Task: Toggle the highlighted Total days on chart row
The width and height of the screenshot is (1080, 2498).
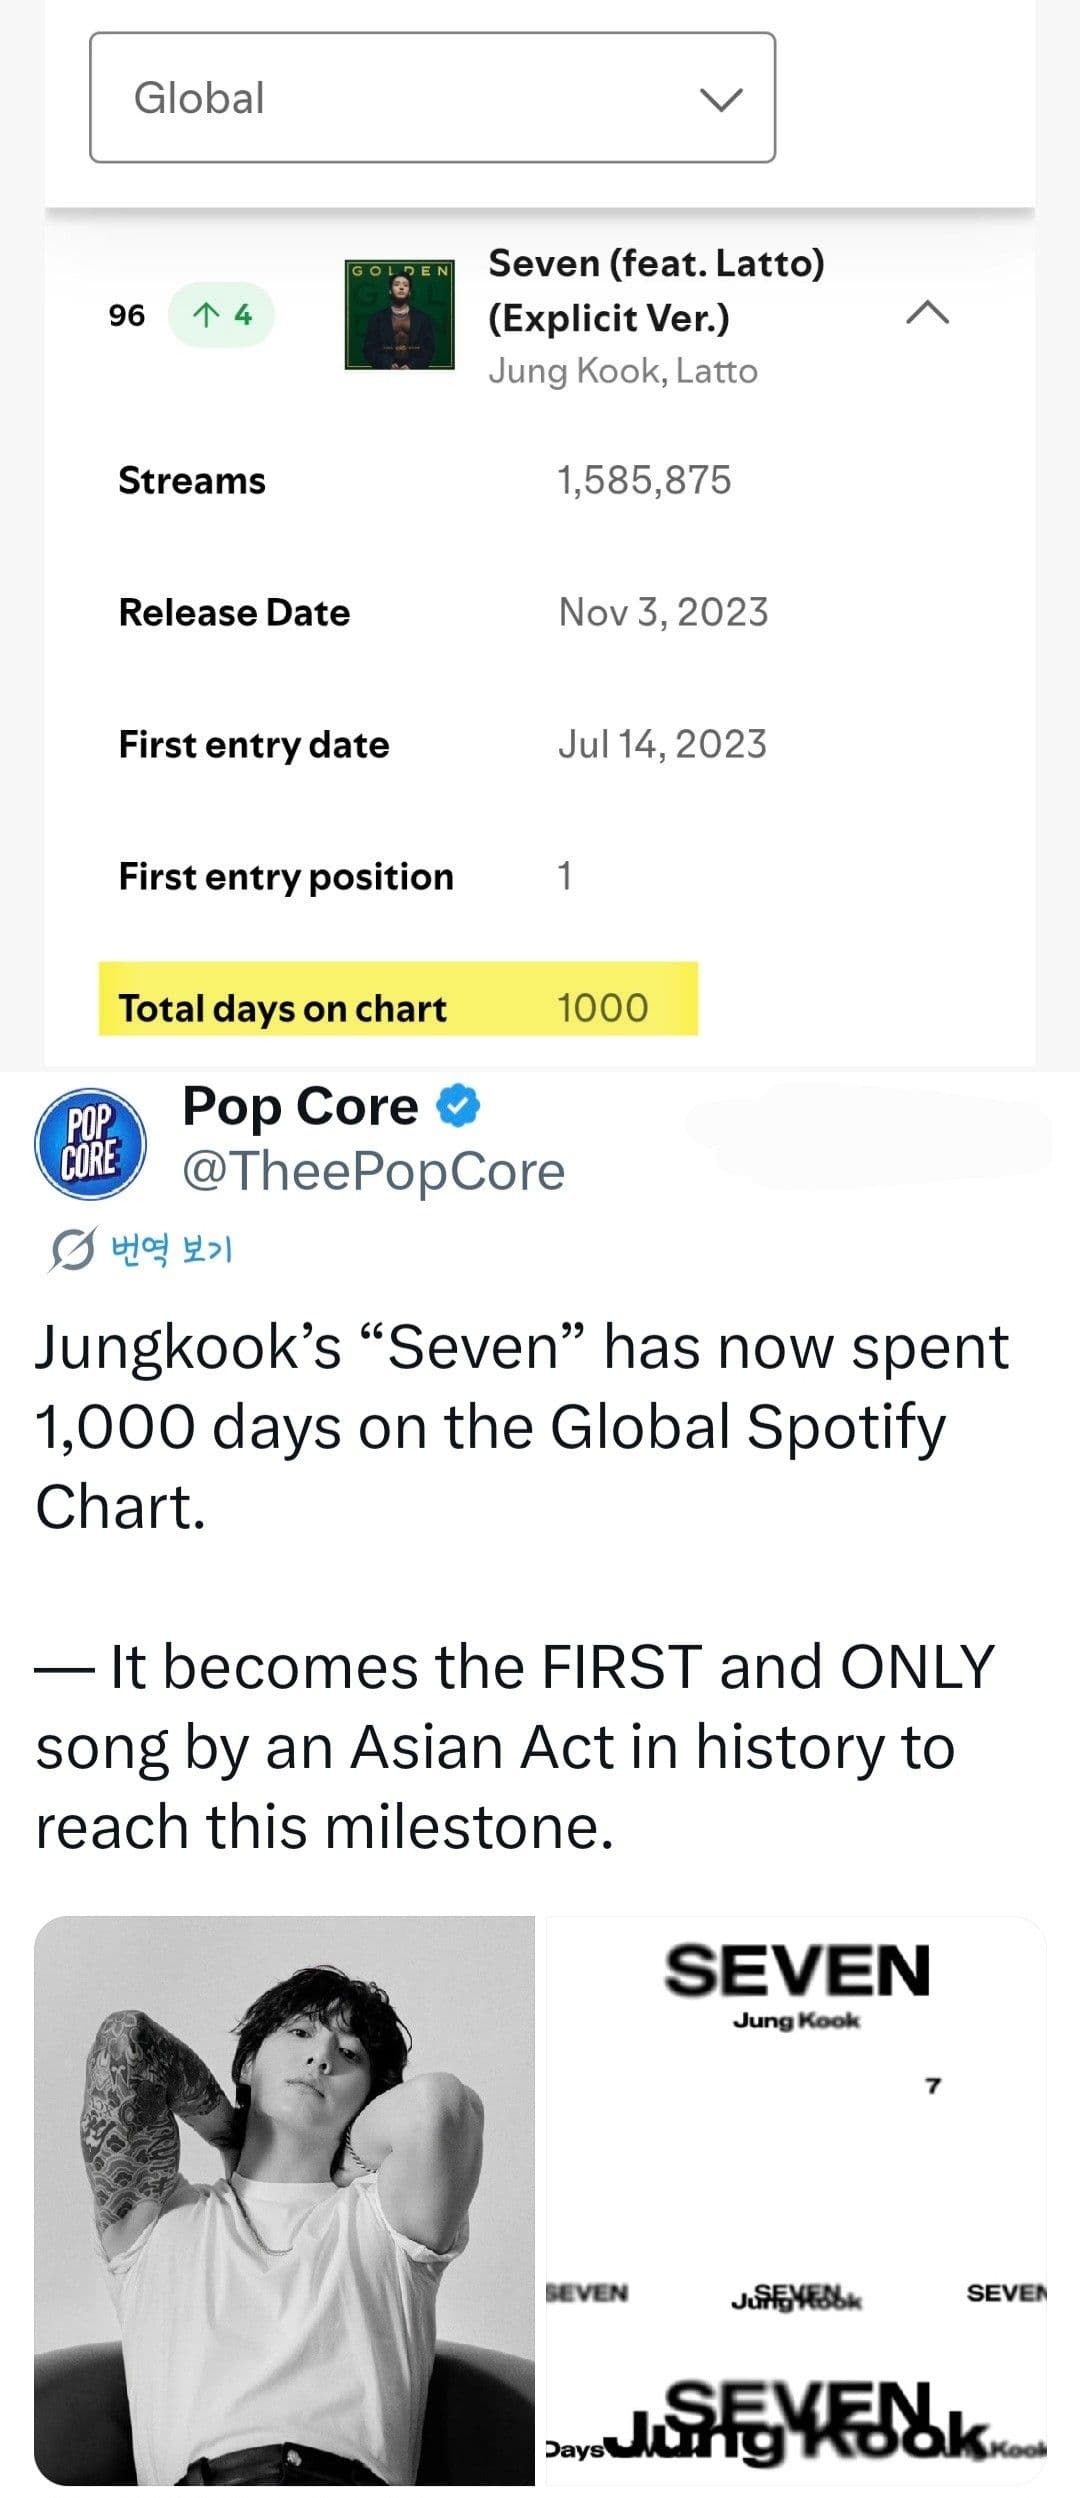Action: (400, 1003)
